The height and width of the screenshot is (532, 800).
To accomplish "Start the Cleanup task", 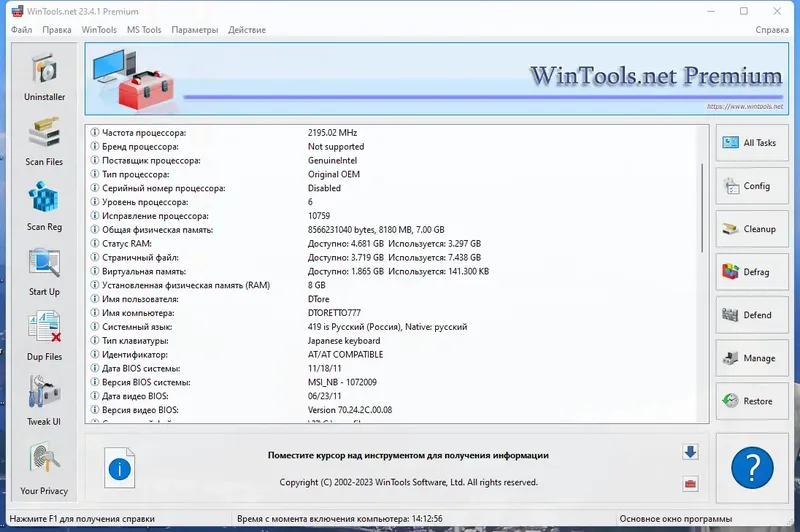I will pyautogui.click(x=752, y=229).
